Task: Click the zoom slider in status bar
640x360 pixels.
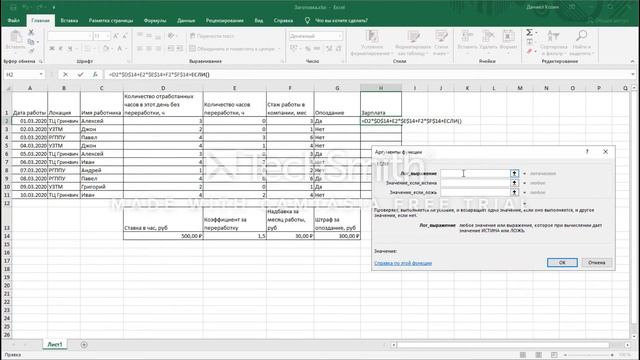Action: point(589,355)
